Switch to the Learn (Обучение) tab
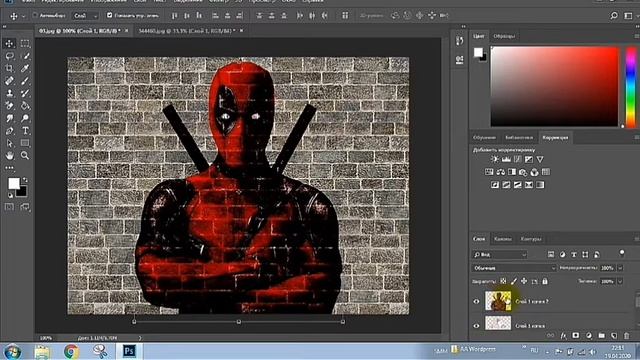Viewport: 640px width, 360px height. coord(484,138)
